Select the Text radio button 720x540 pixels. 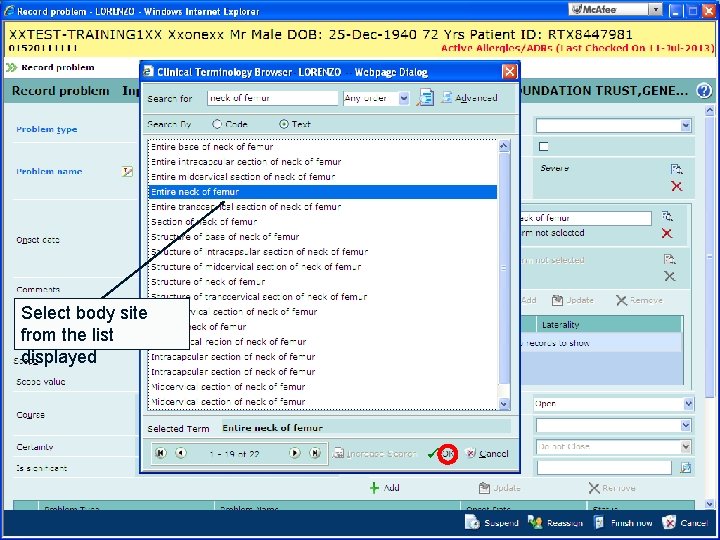(284, 124)
